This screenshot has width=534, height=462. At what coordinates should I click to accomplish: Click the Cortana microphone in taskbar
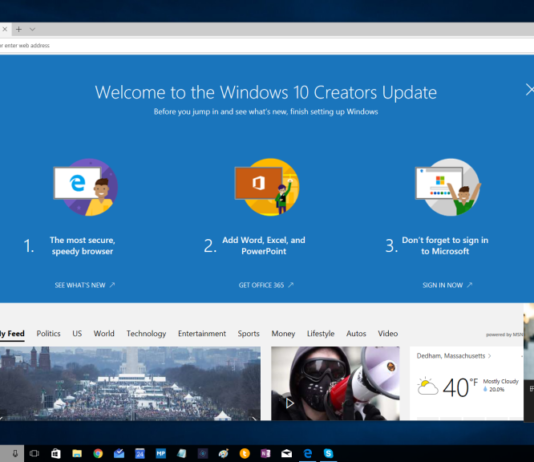coord(15,453)
